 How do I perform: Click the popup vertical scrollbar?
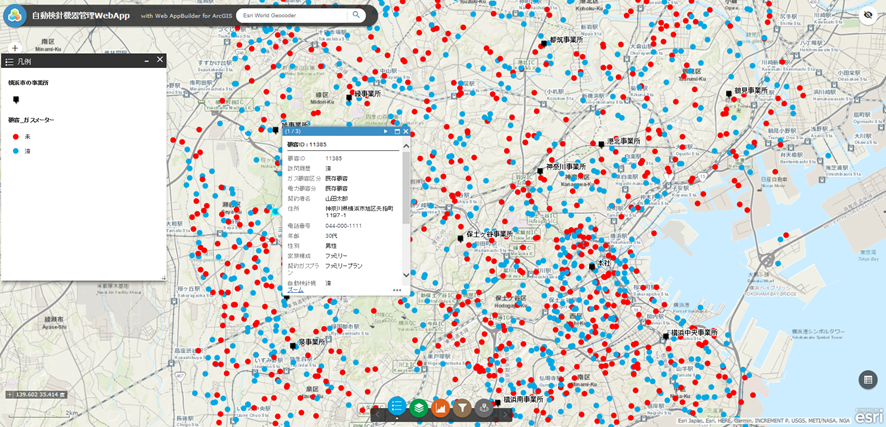coord(405,200)
